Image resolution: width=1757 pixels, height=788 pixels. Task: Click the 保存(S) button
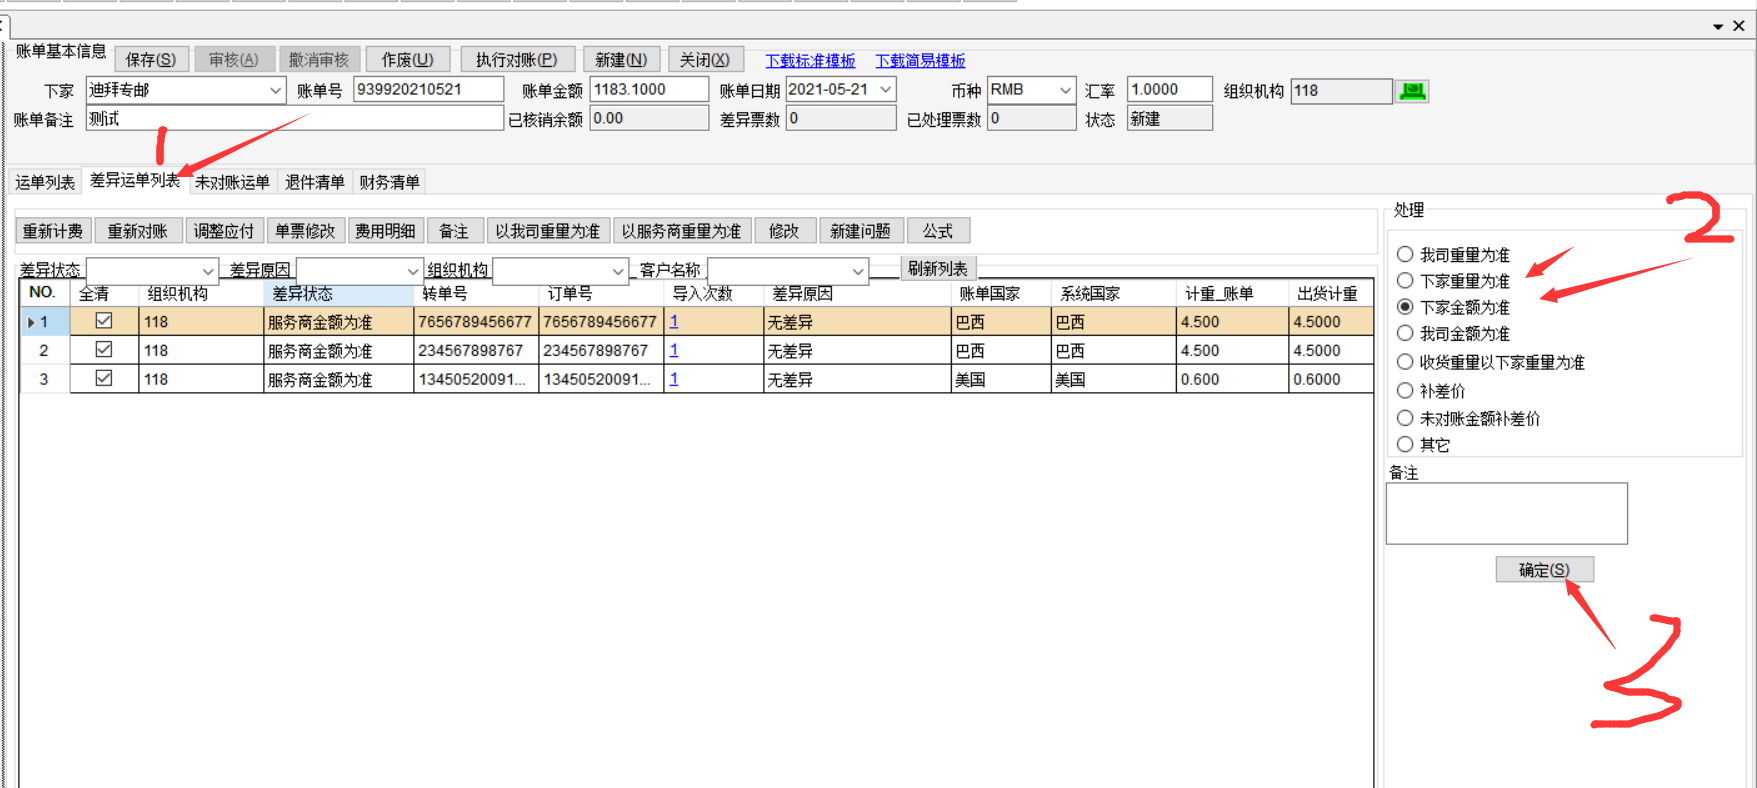tap(151, 60)
